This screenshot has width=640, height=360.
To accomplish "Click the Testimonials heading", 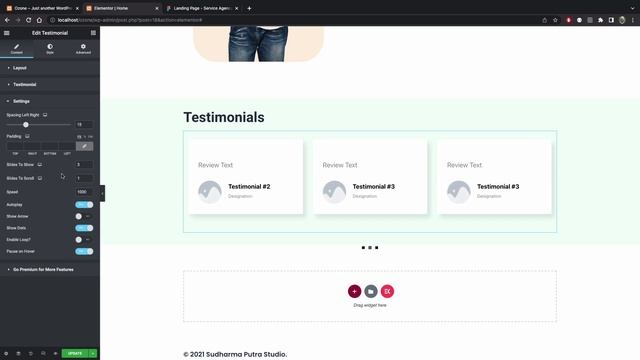I will 224,117.
